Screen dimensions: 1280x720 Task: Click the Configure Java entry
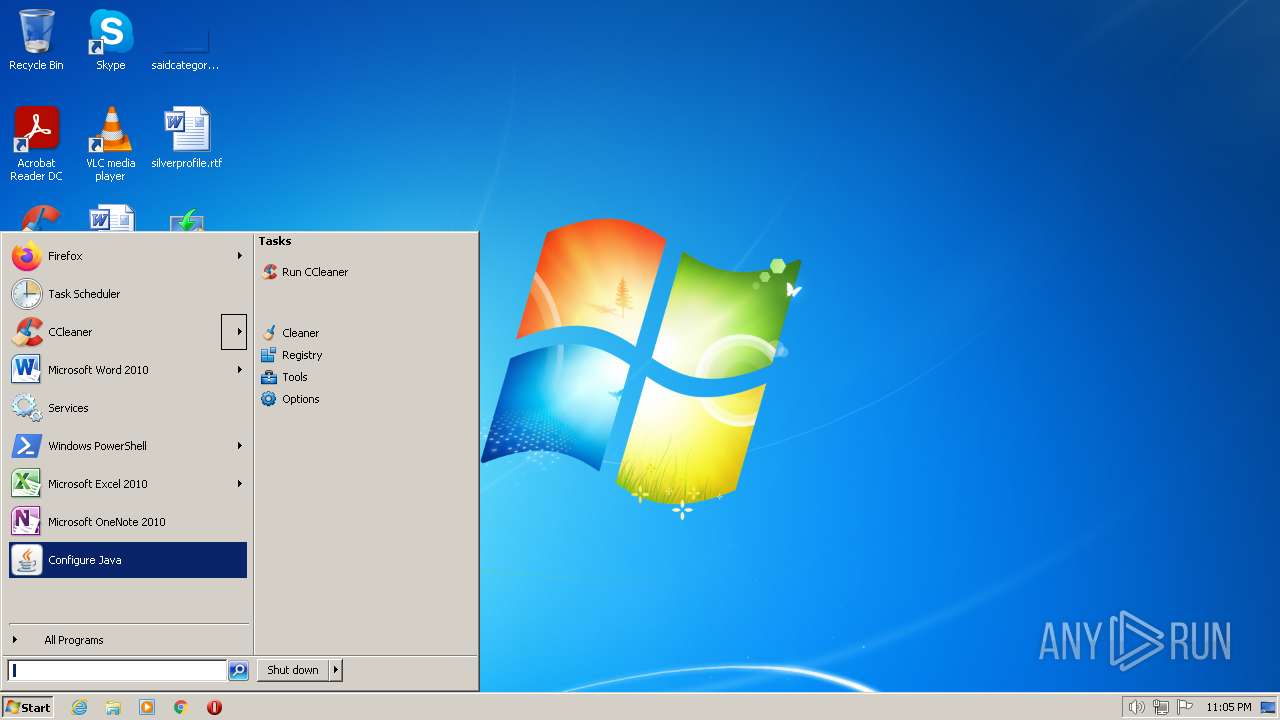pos(128,560)
